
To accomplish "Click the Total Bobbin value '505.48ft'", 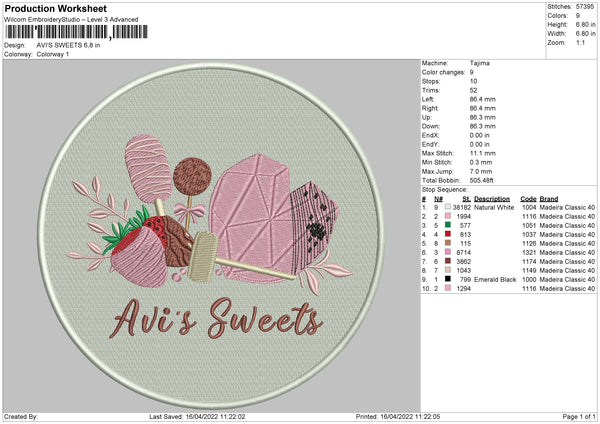I will [x=481, y=180].
